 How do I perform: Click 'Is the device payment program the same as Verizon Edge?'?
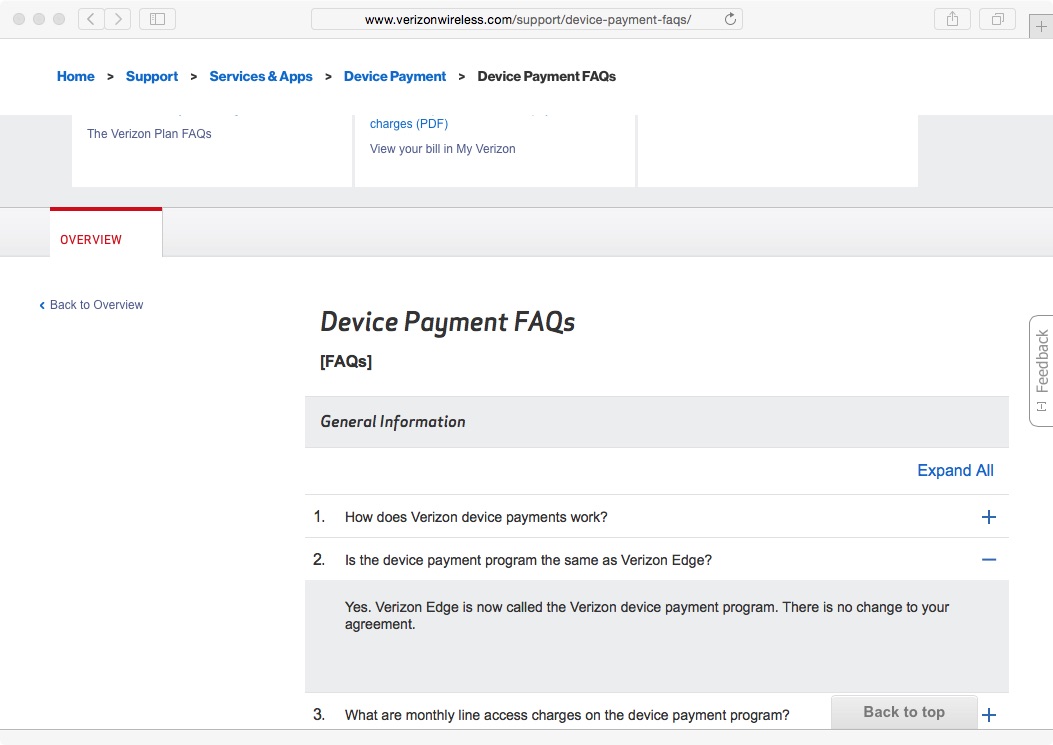[529, 560]
